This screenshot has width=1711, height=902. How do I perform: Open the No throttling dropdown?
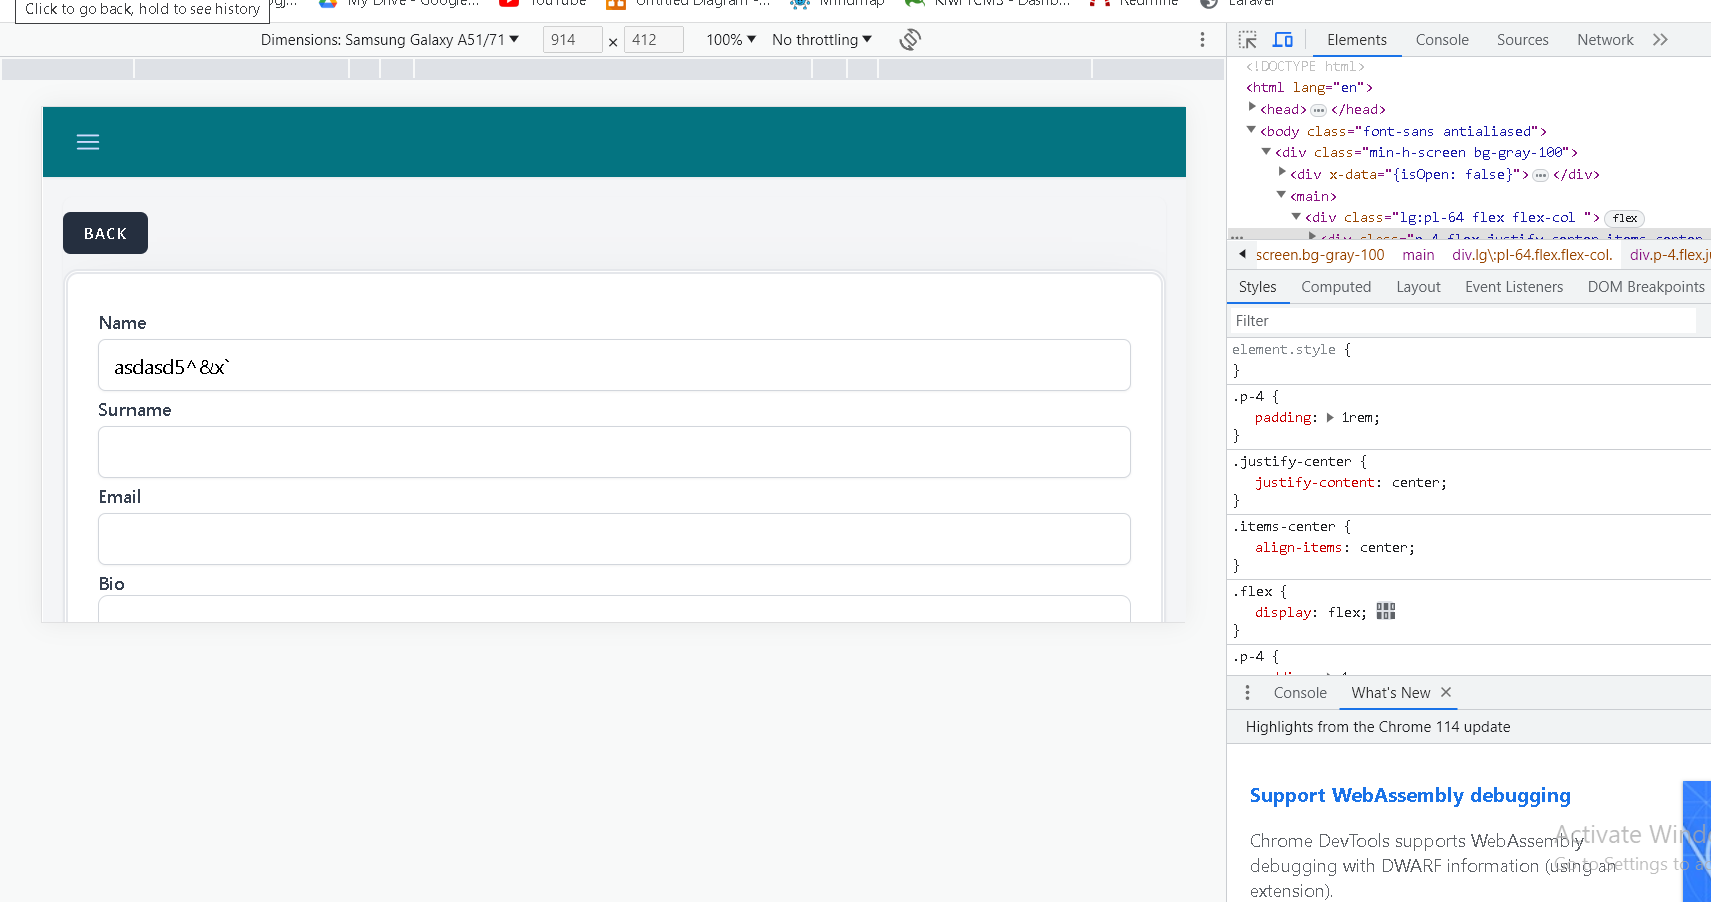pos(821,40)
